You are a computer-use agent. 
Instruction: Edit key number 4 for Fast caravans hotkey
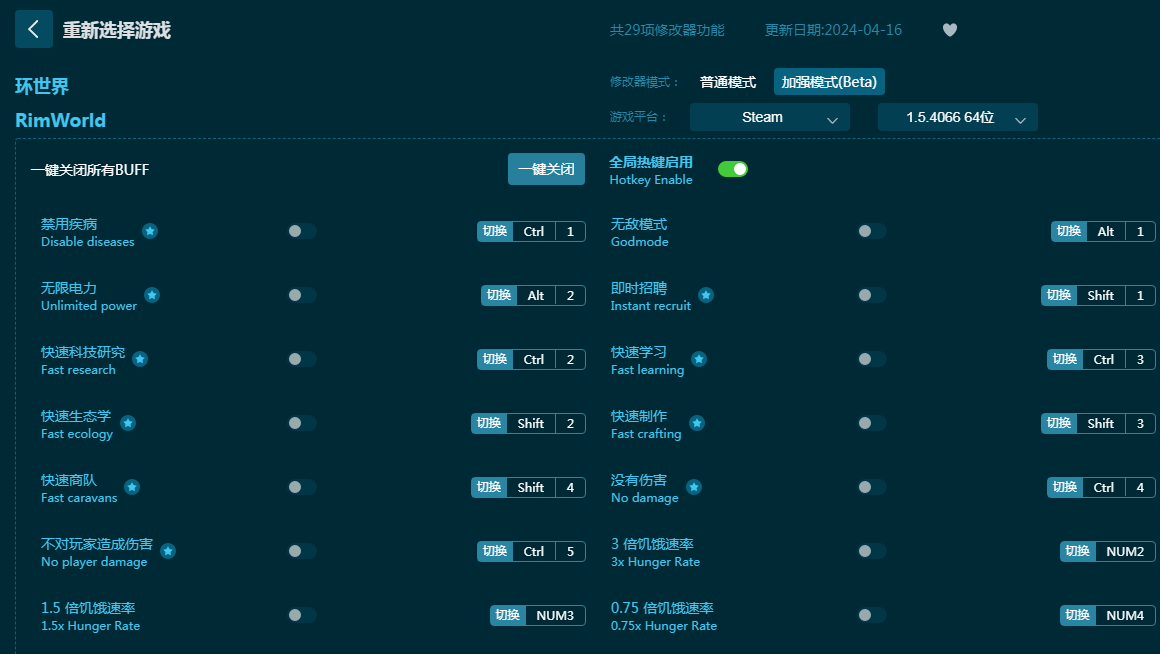570,488
